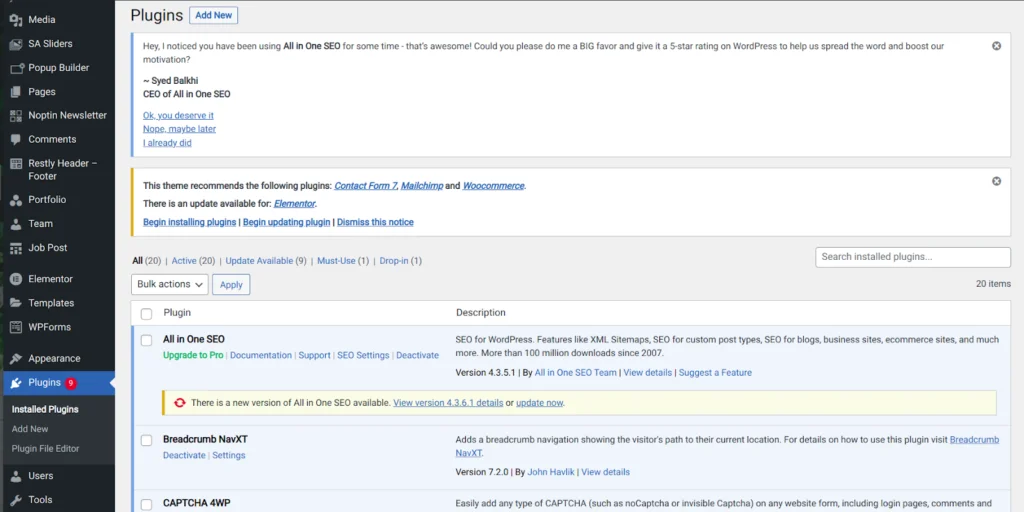Click the Team sidebar icon
Viewport: 1024px width, 512px height.
(x=16, y=224)
